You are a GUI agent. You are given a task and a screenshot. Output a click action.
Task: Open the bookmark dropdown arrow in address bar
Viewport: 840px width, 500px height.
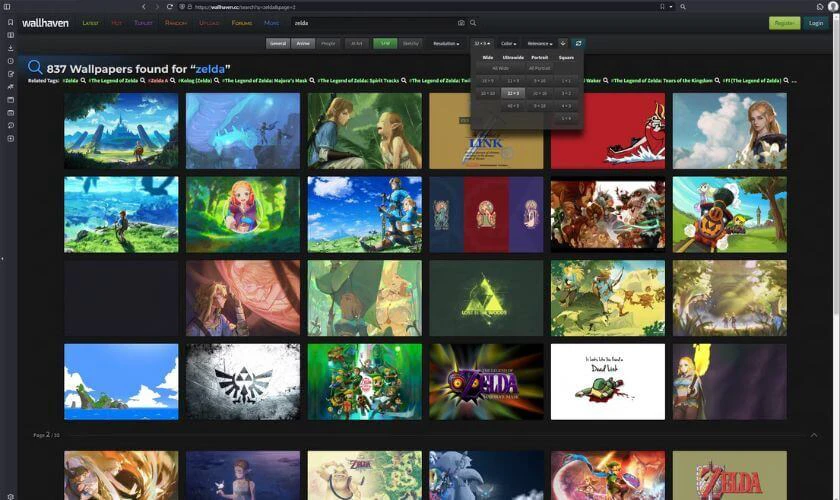671,6
